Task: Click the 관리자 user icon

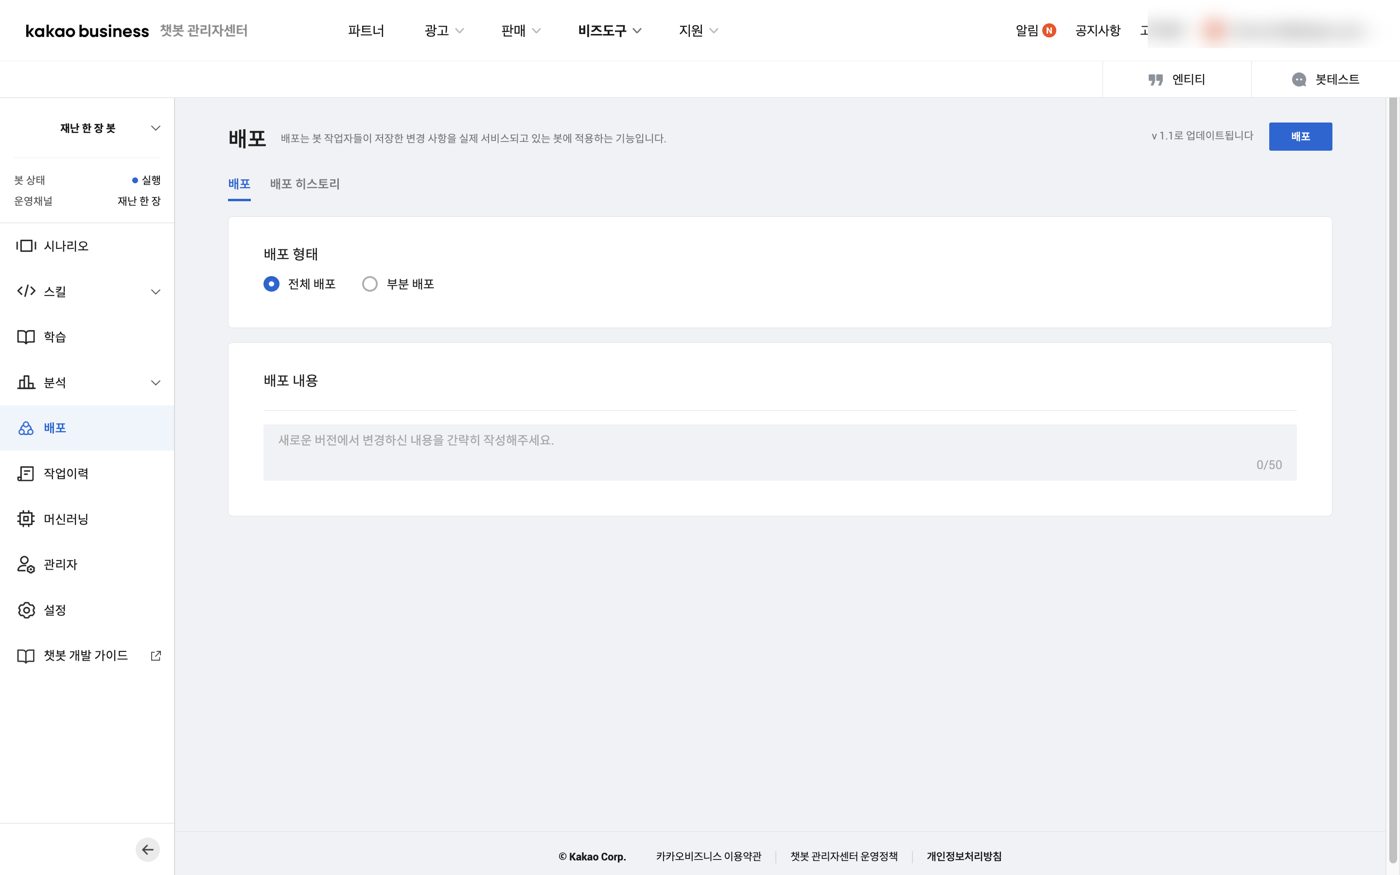Action: 26,565
